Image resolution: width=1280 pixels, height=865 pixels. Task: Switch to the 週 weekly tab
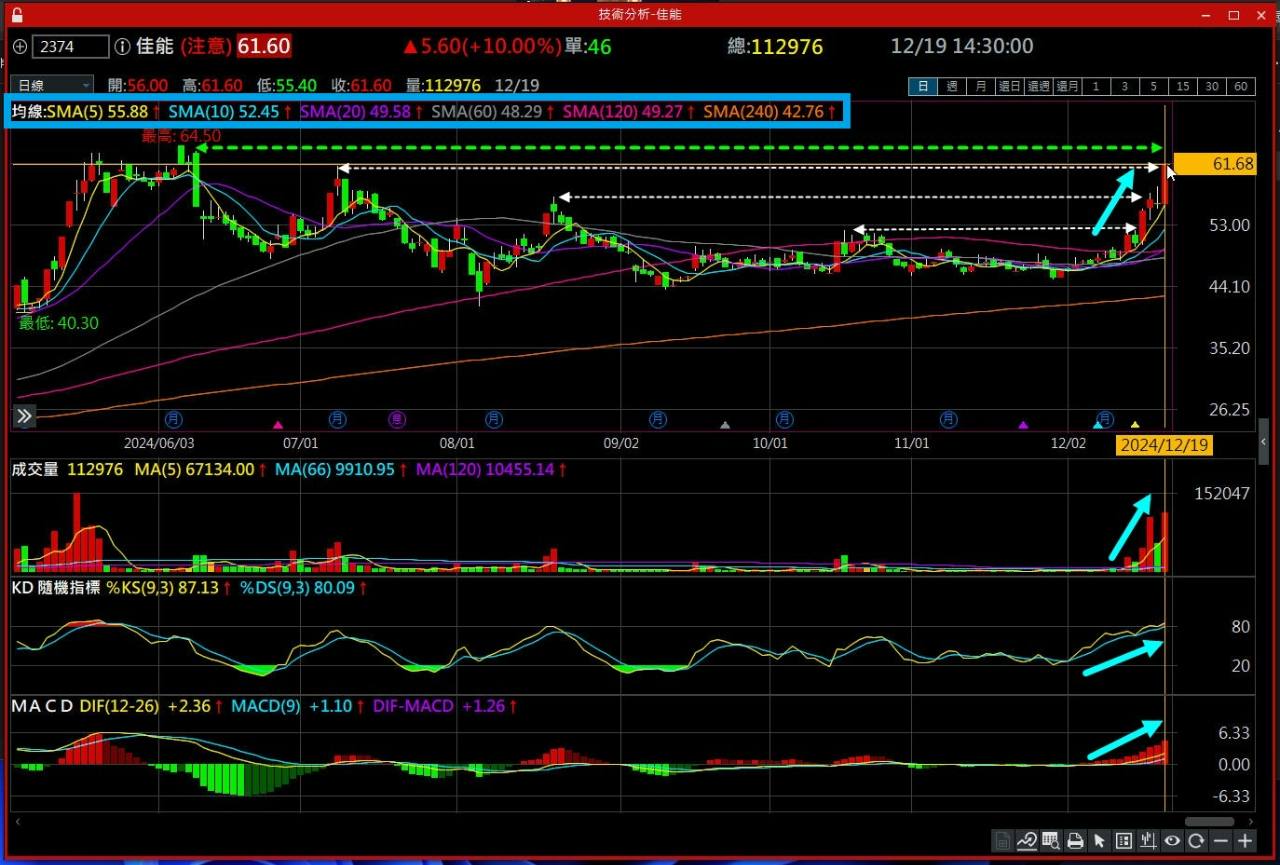tap(952, 87)
